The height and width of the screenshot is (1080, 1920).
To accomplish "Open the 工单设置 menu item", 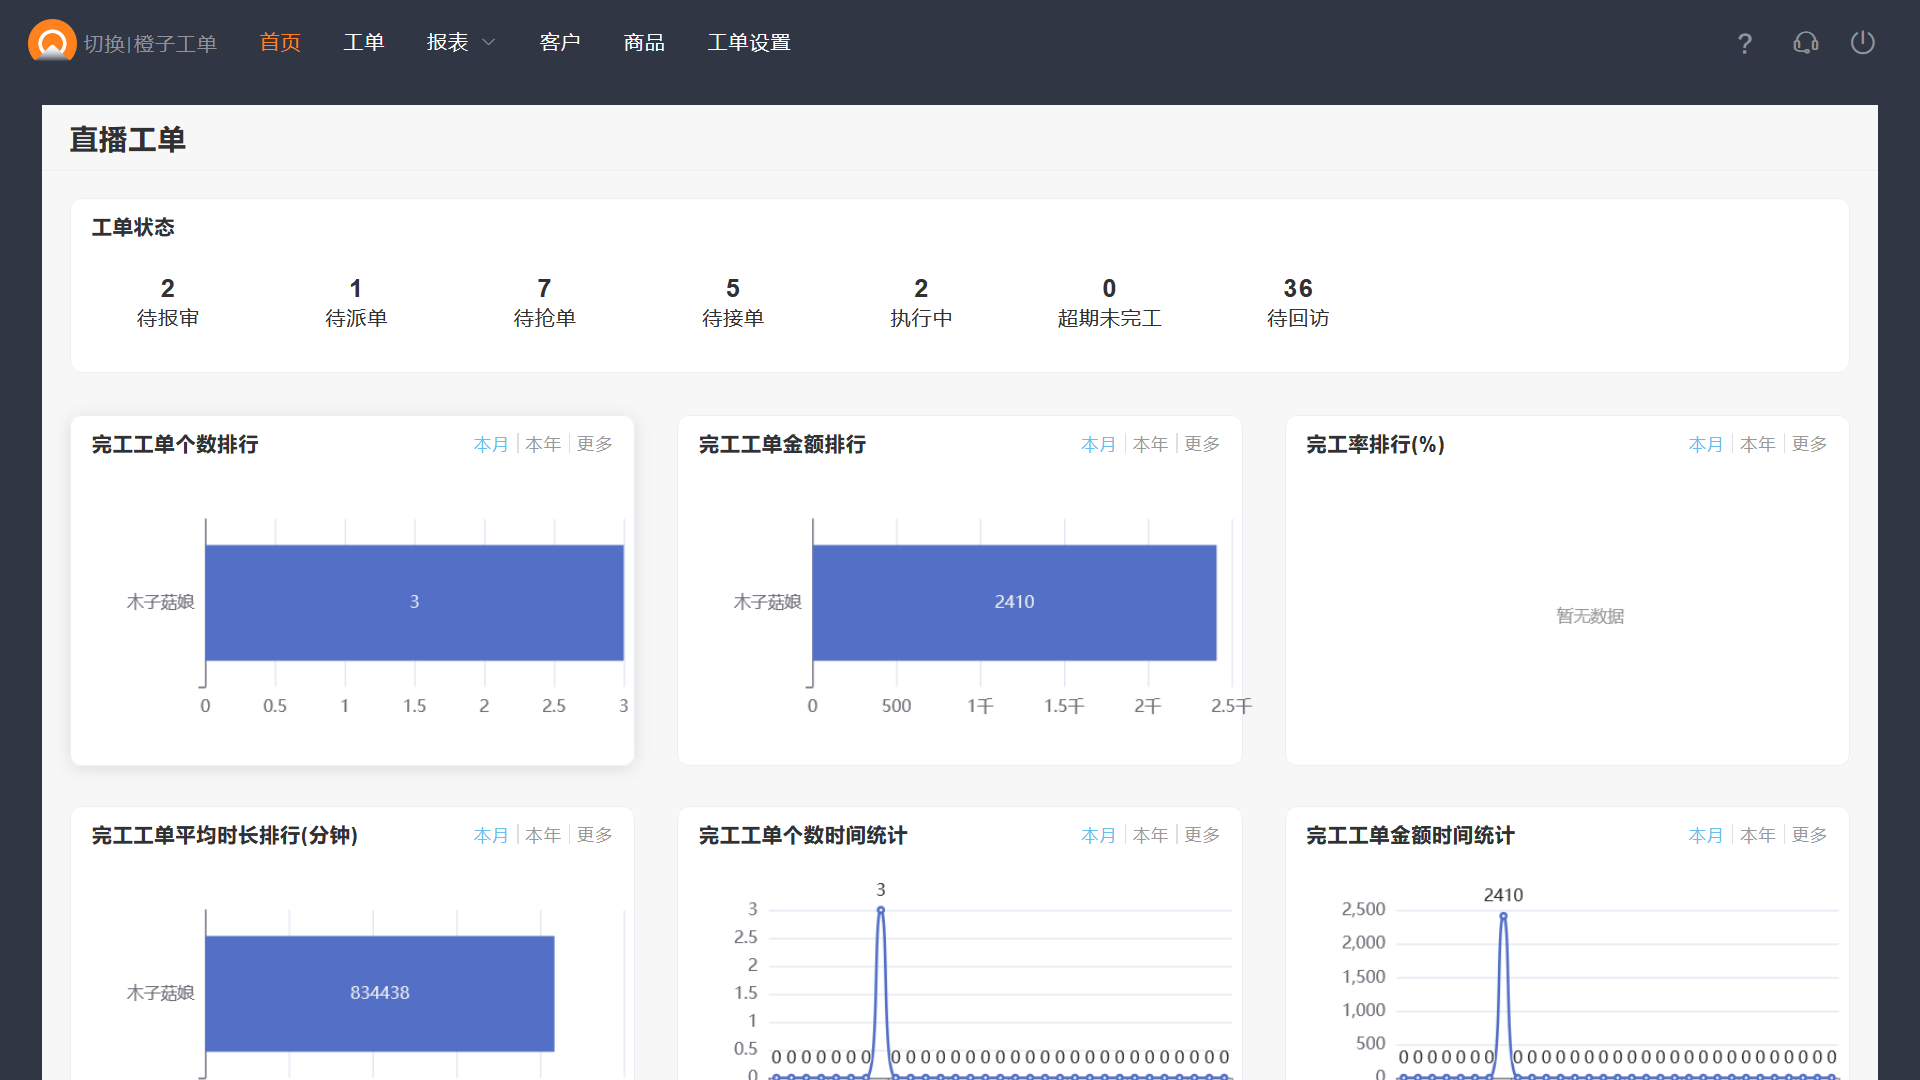I will [x=749, y=43].
